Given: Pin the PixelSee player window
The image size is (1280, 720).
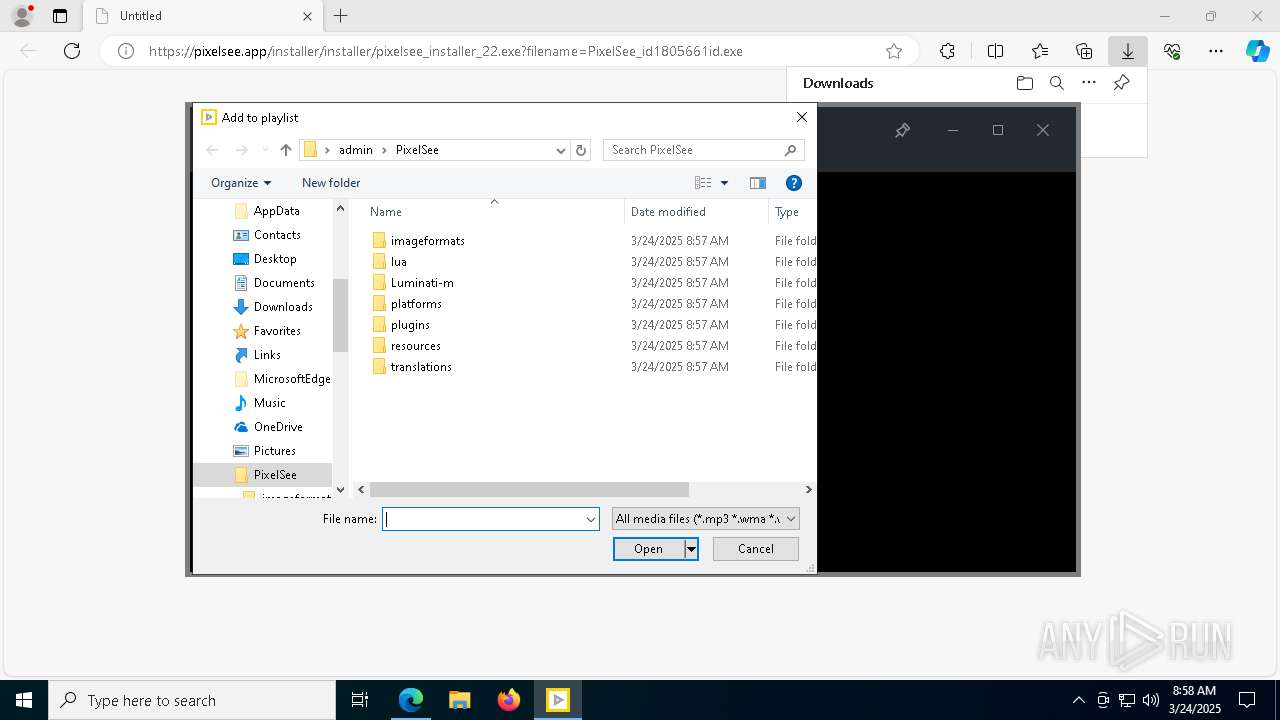Looking at the screenshot, I should (902, 130).
